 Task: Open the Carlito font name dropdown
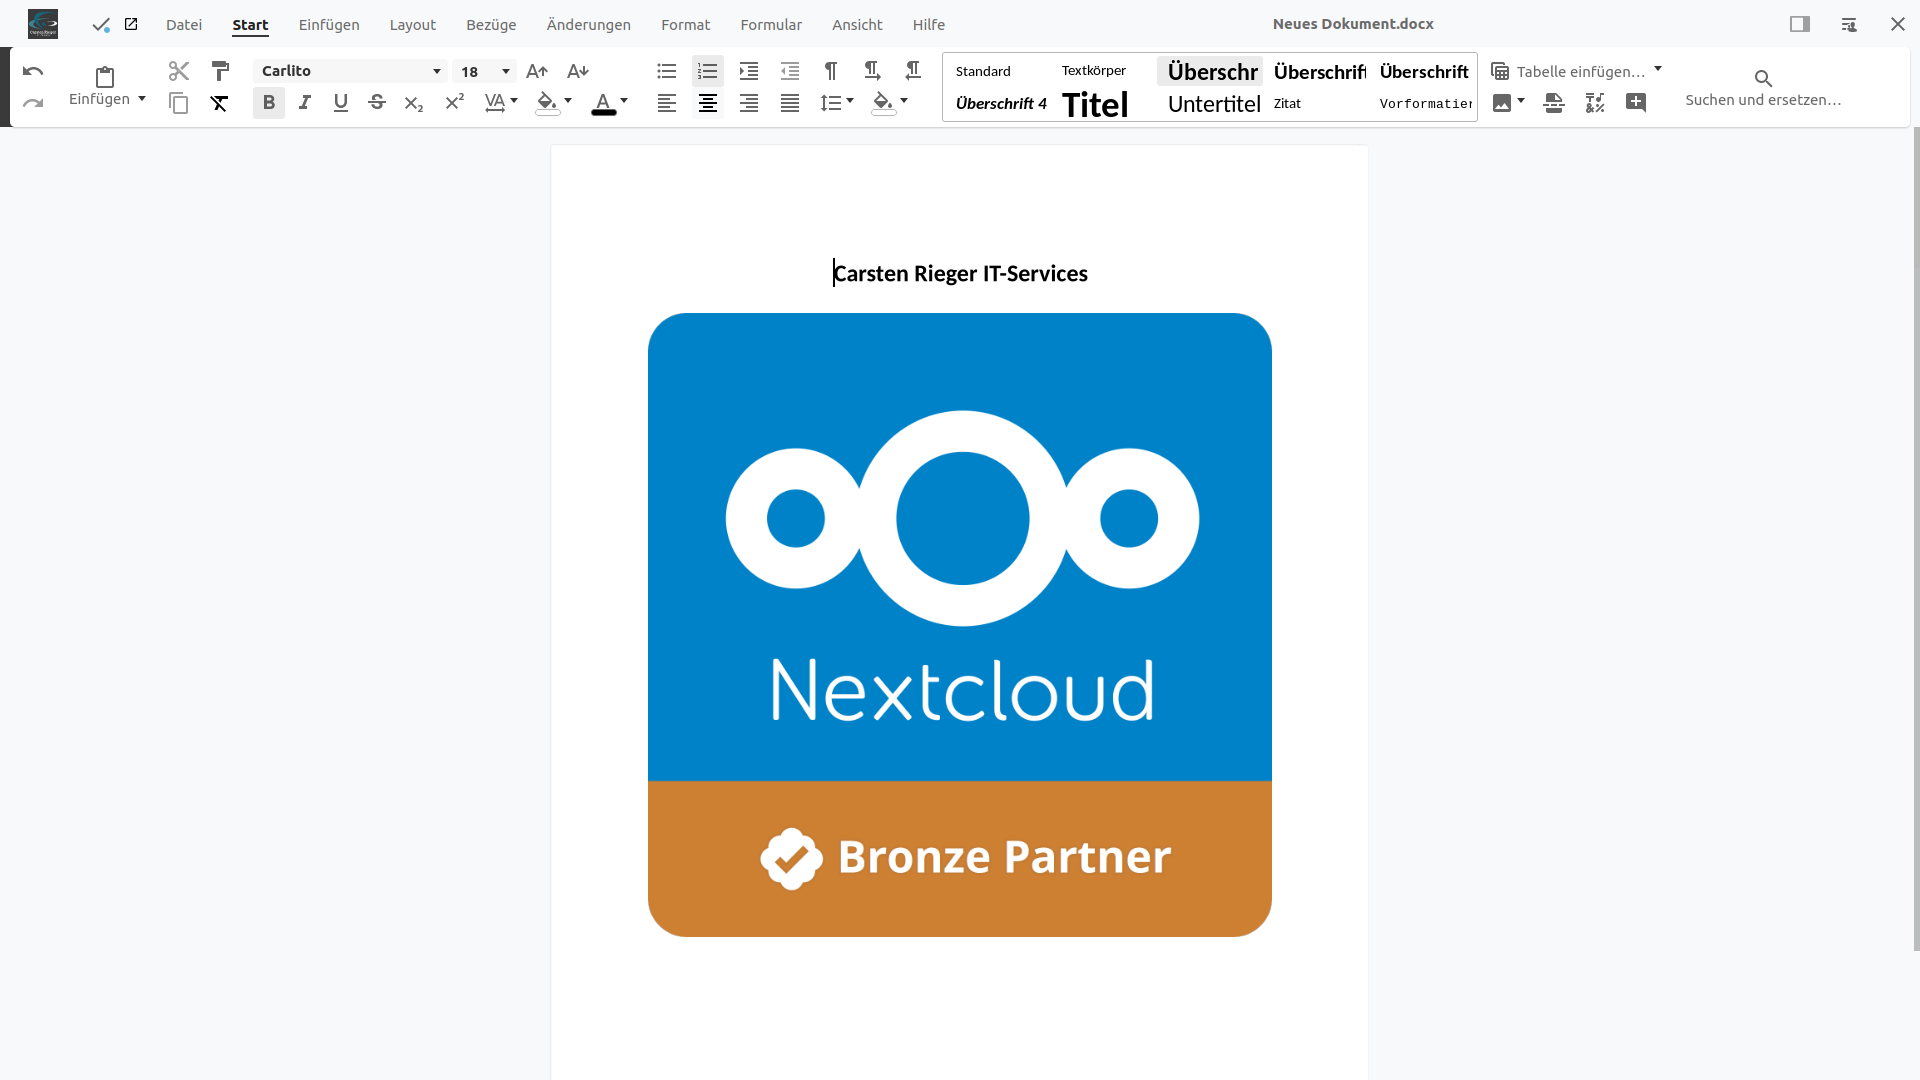(437, 71)
